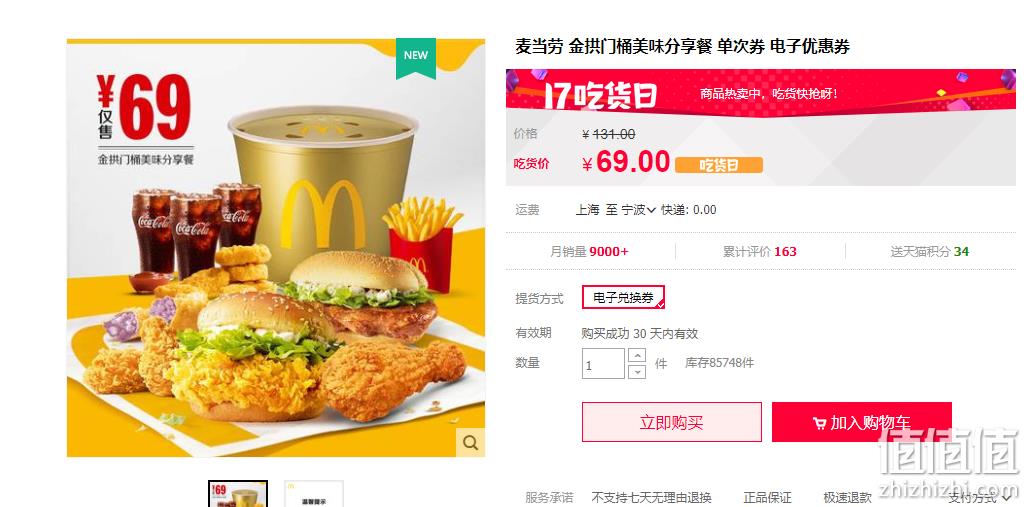Click the orange 吃货日 price tag badge

719,165
